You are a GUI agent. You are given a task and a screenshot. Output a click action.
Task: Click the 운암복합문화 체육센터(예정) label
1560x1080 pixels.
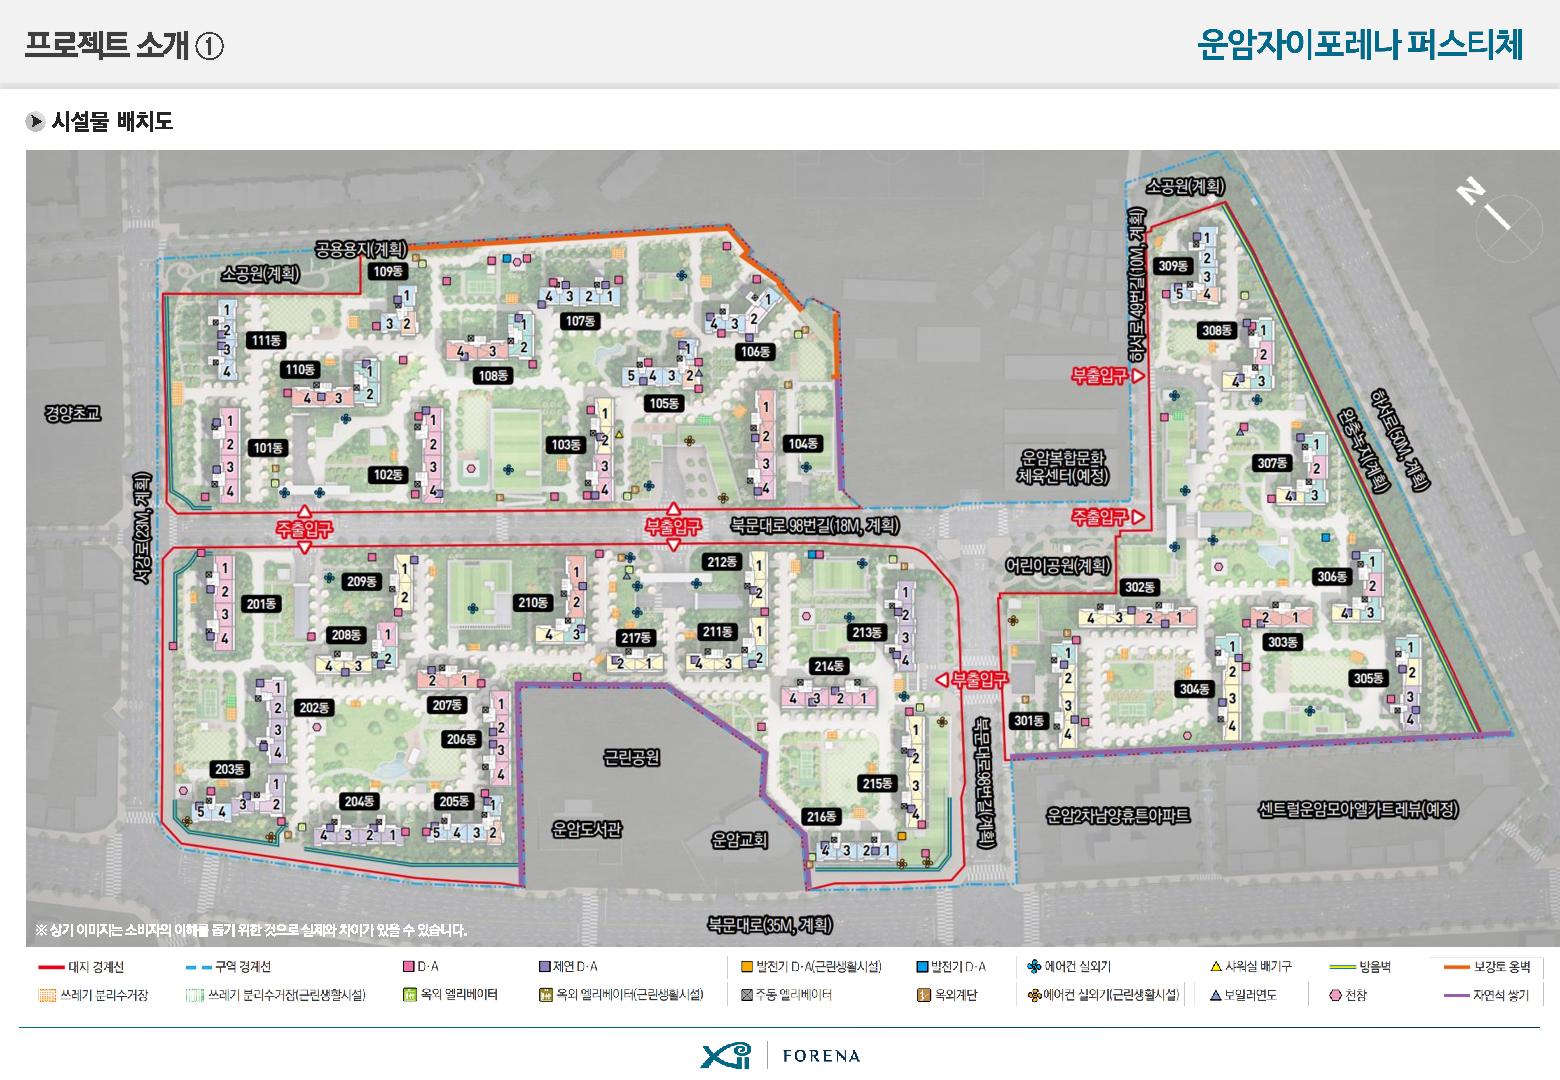(1063, 466)
